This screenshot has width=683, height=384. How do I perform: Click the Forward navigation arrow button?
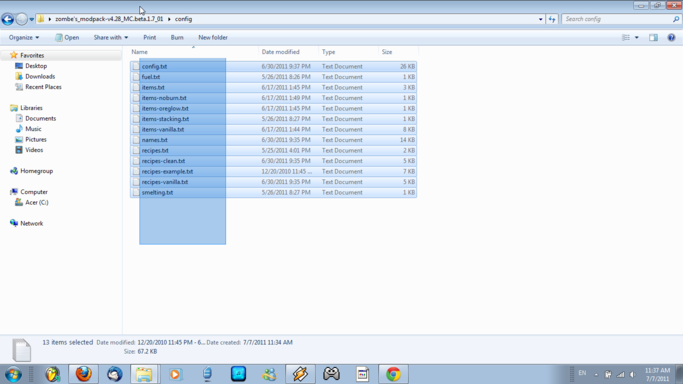pyautogui.click(x=21, y=19)
